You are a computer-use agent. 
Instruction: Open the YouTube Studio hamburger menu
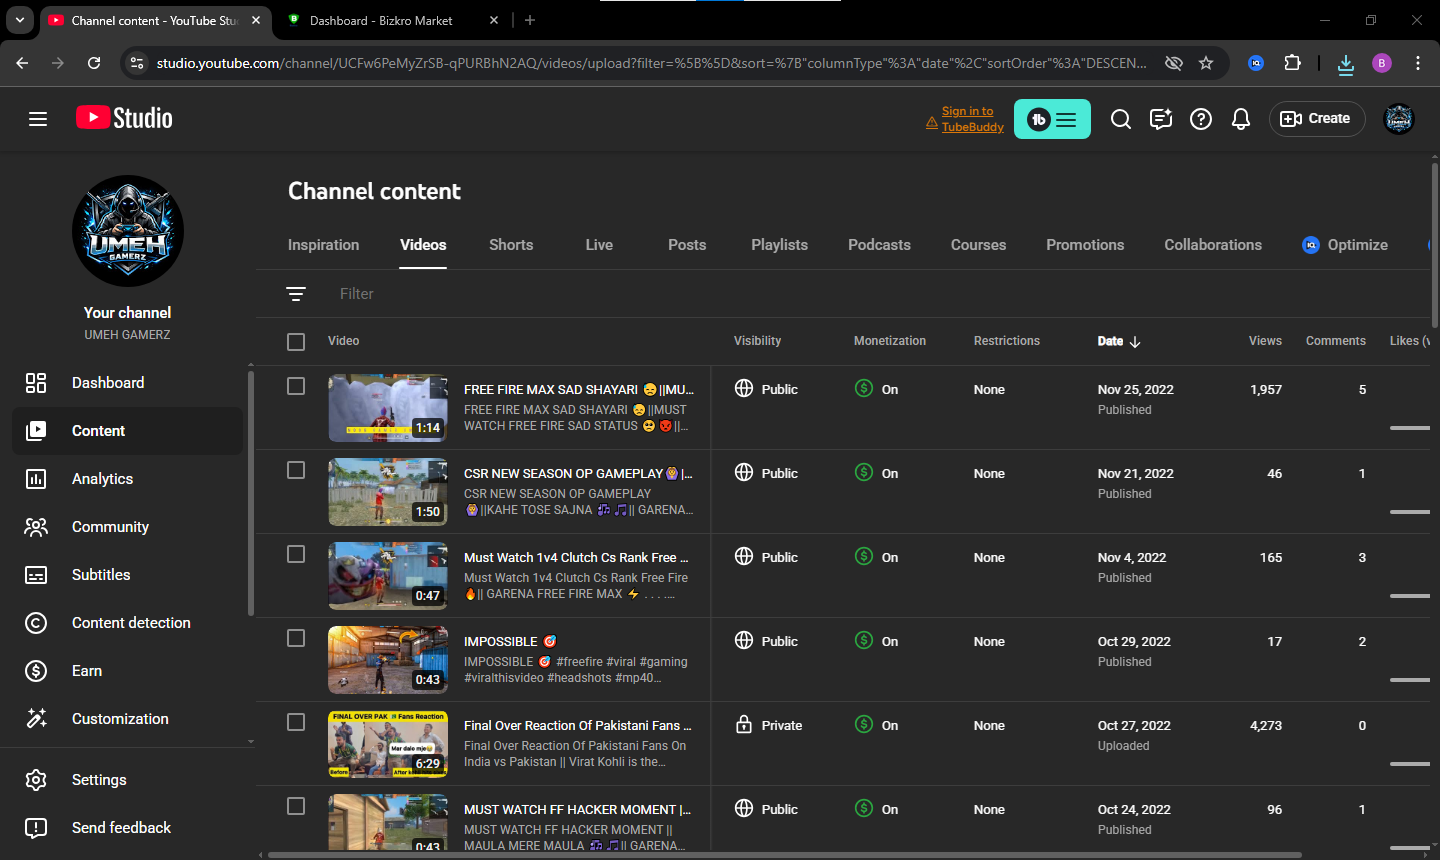38,119
